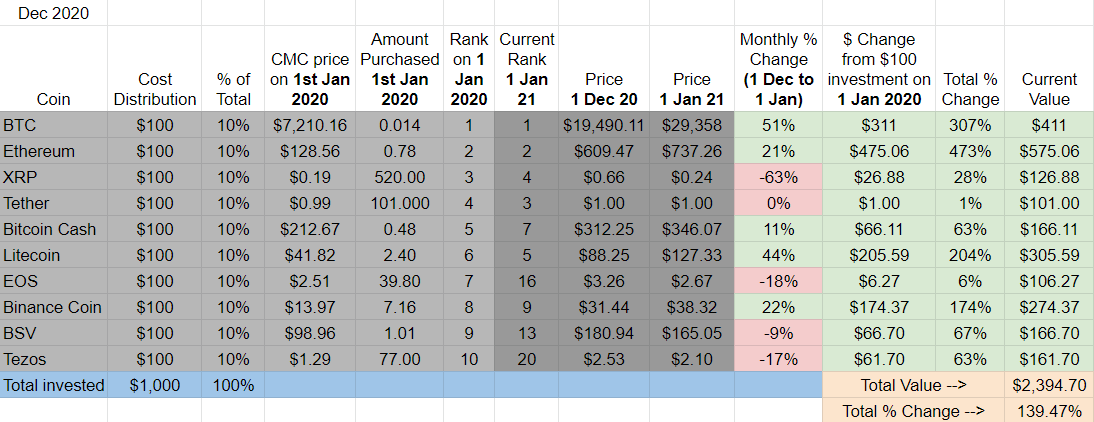This screenshot has height=422, width=1094.
Task: Click the 'Binance Coin' cell
Action: (x=54, y=308)
